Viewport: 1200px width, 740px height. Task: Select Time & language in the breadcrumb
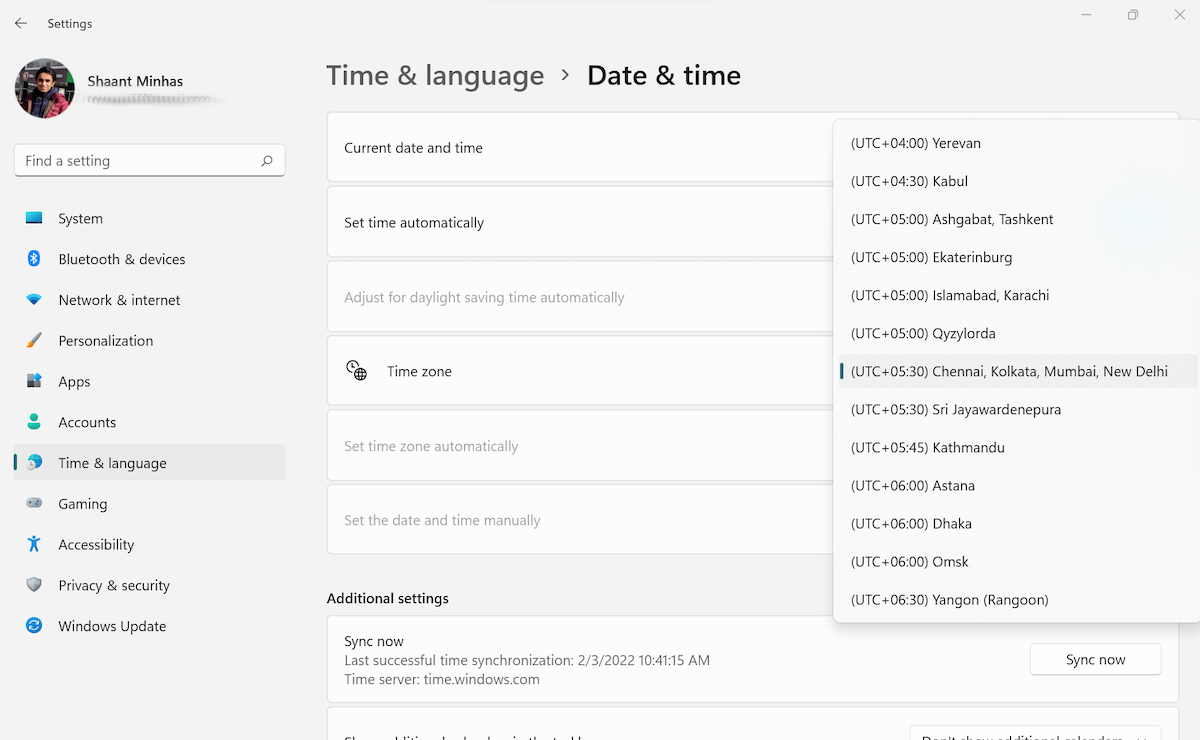click(x=435, y=75)
